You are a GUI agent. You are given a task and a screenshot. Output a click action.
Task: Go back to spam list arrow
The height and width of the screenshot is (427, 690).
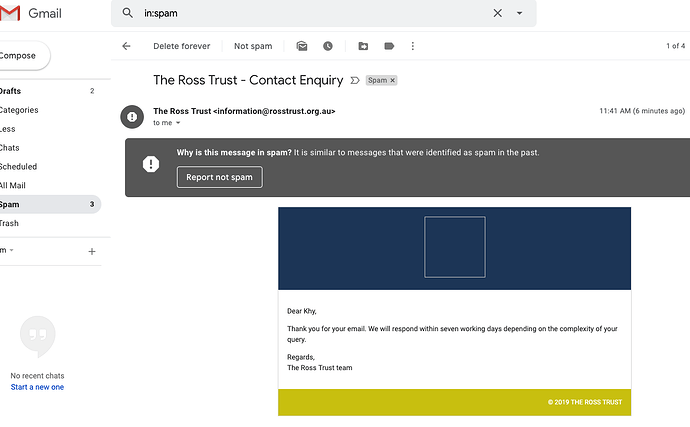126,46
